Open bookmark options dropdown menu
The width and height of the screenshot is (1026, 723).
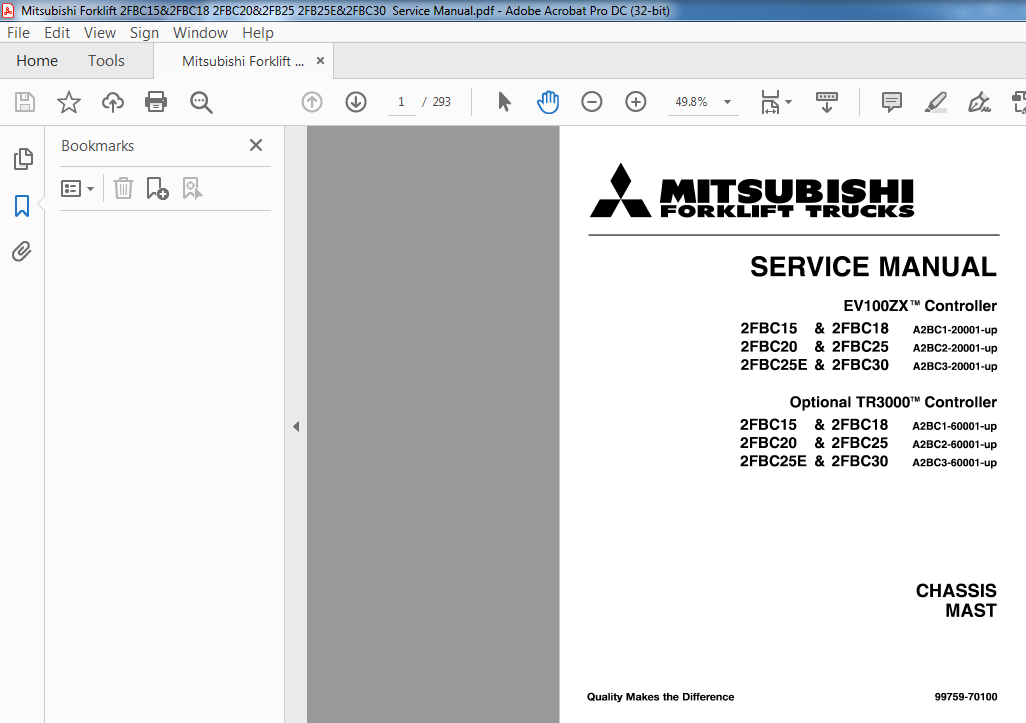[x=77, y=189]
